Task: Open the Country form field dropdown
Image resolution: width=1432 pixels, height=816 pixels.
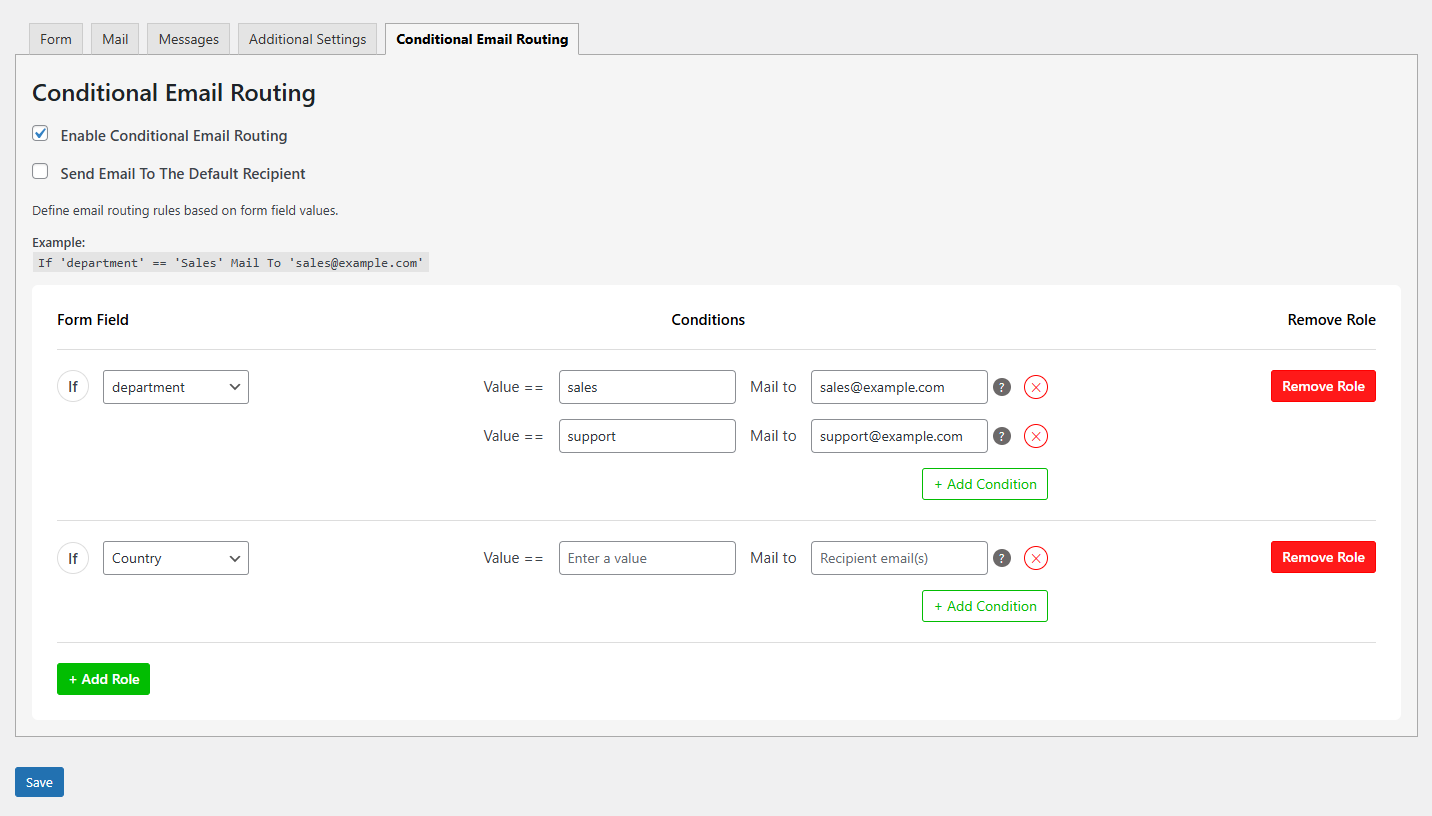Action: point(176,558)
